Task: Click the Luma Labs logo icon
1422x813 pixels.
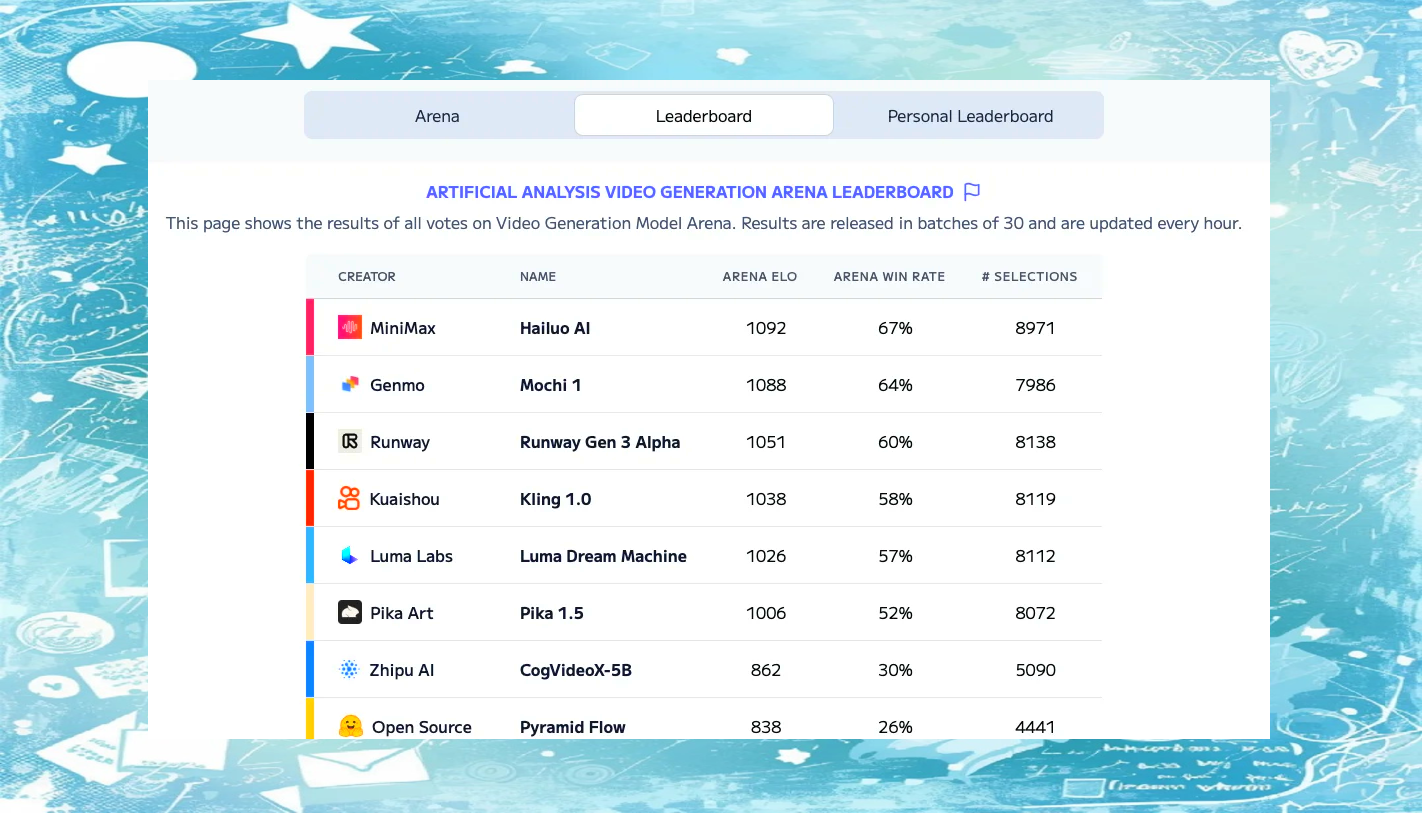Action: coord(349,555)
